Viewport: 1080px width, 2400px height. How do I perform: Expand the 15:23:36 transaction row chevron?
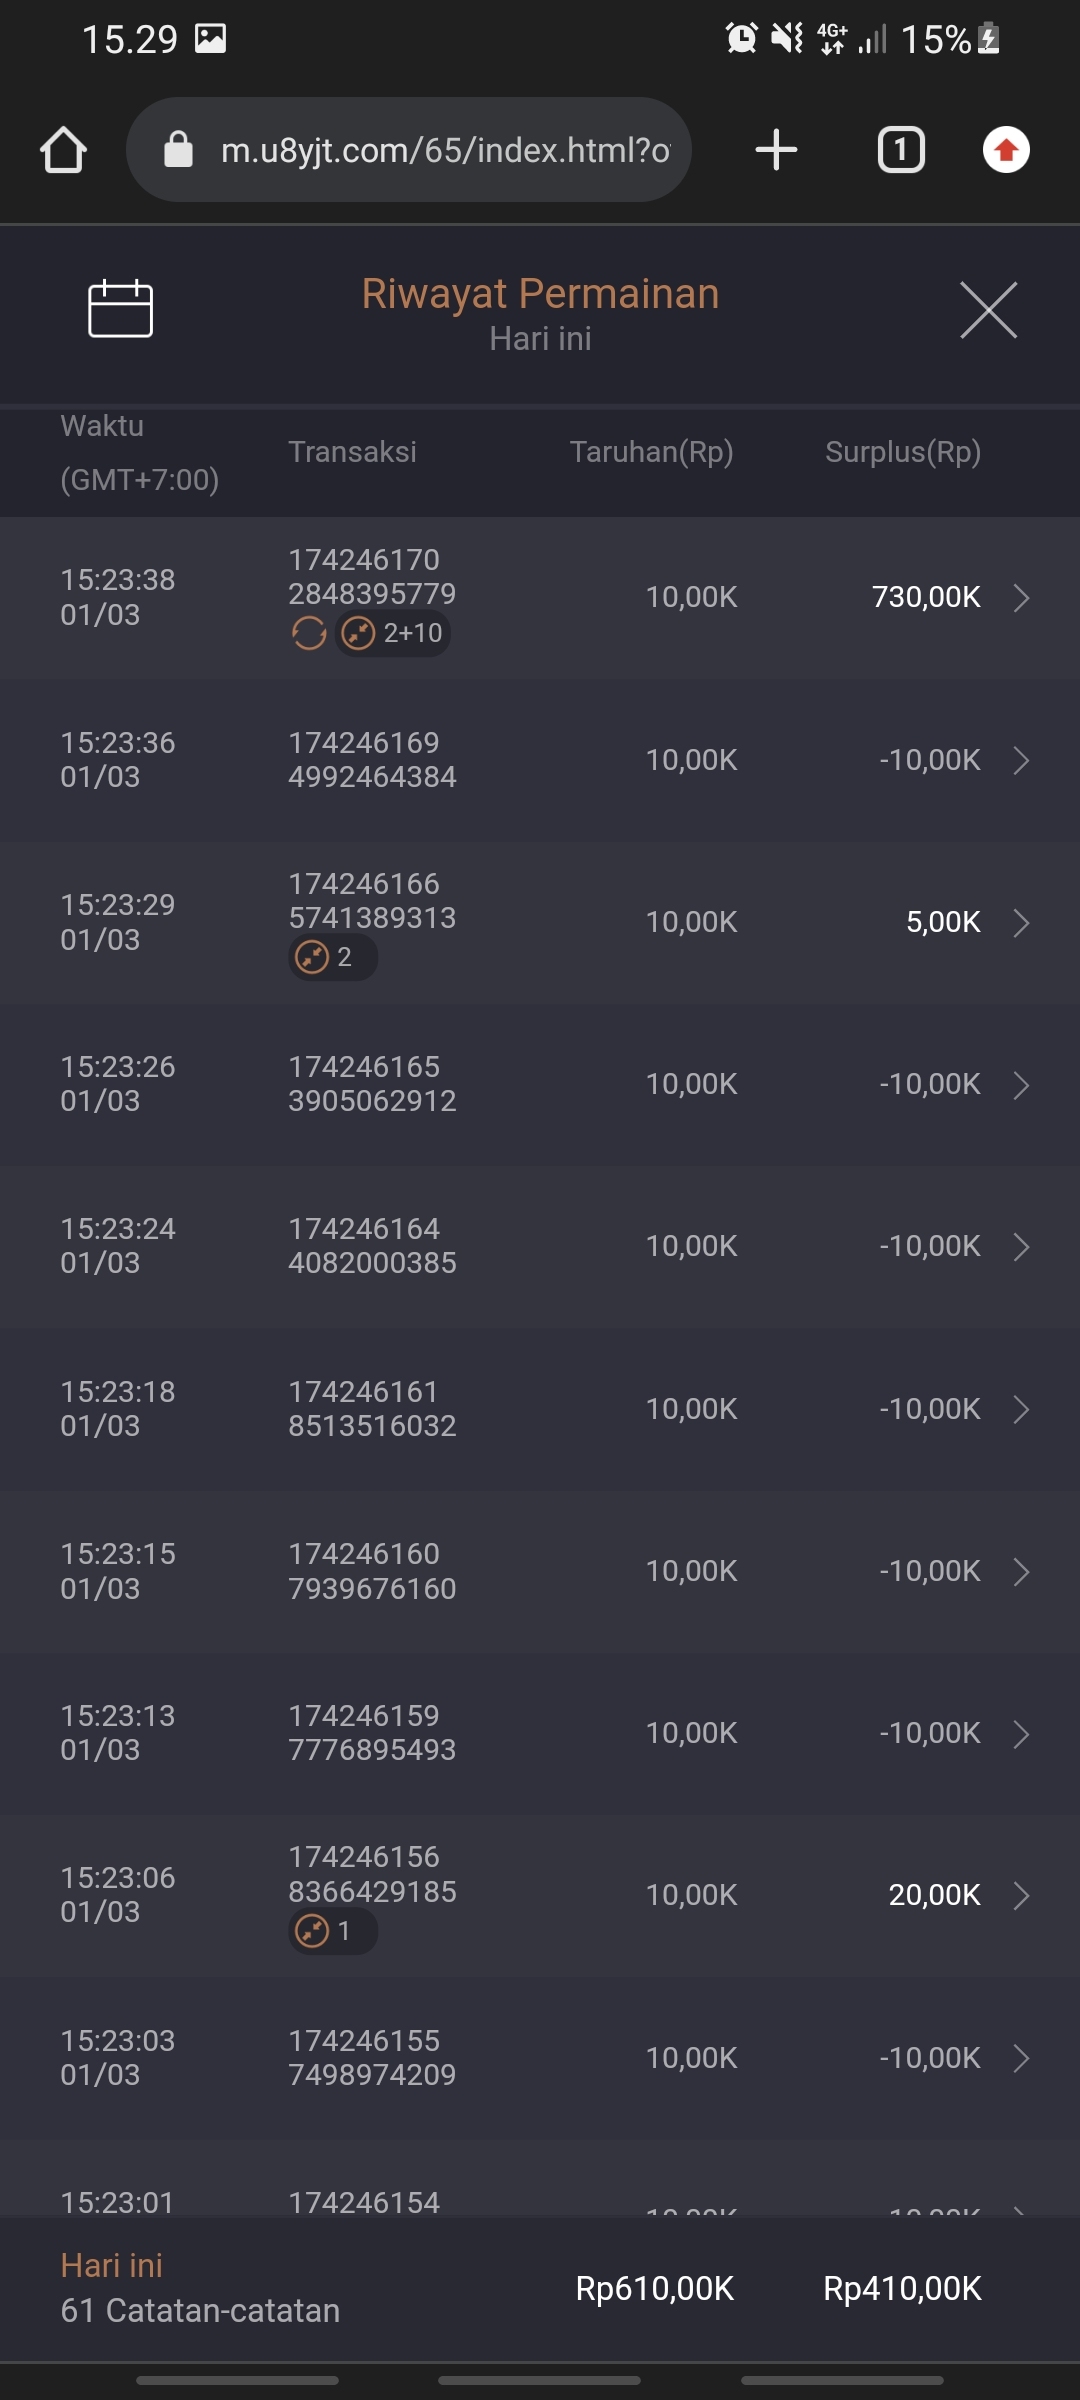point(1021,760)
